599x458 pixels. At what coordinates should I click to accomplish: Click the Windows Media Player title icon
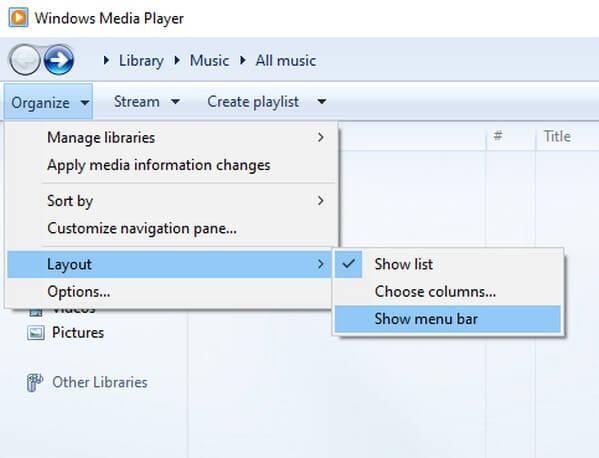click(x=18, y=18)
